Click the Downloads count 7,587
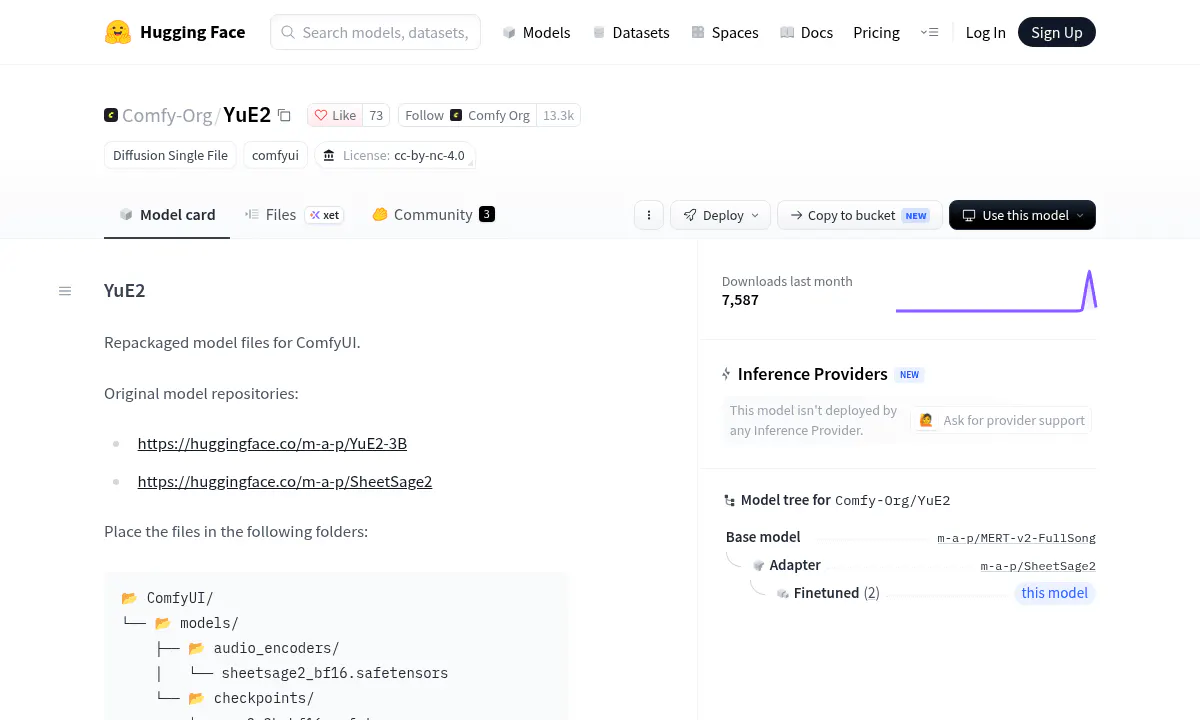 click(740, 300)
